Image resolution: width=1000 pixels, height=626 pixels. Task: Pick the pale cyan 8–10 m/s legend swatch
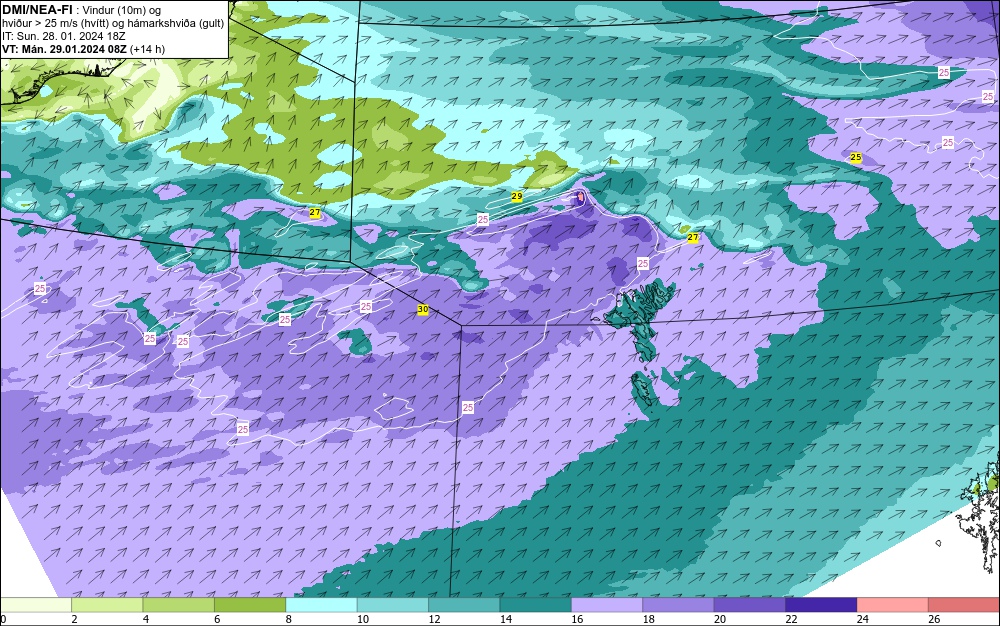pos(321,605)
